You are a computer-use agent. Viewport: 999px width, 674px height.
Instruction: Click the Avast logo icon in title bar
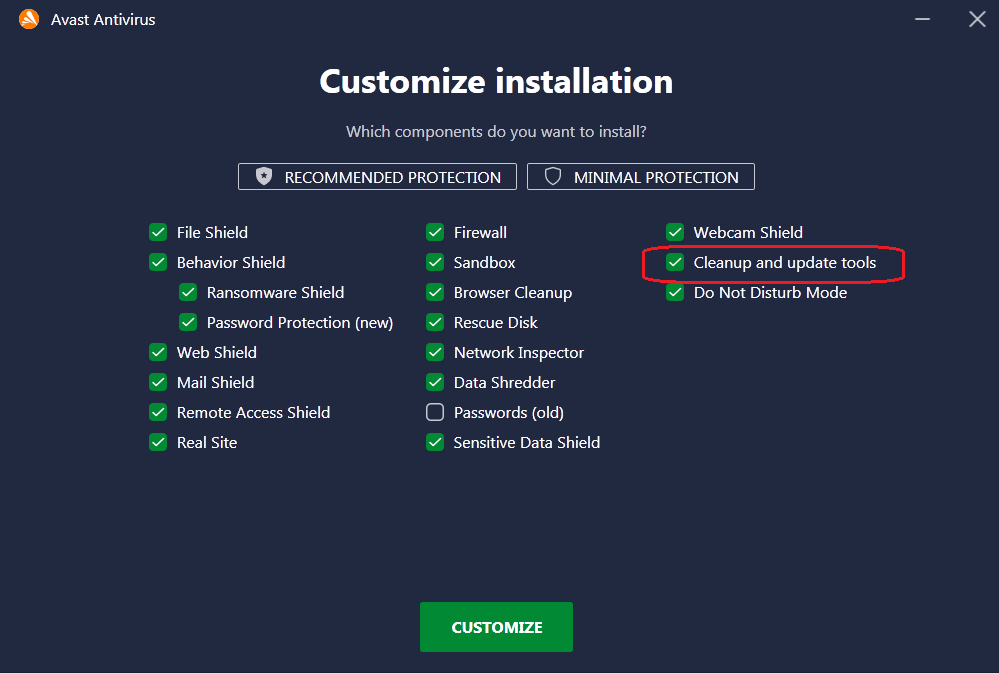click(29, 19)
